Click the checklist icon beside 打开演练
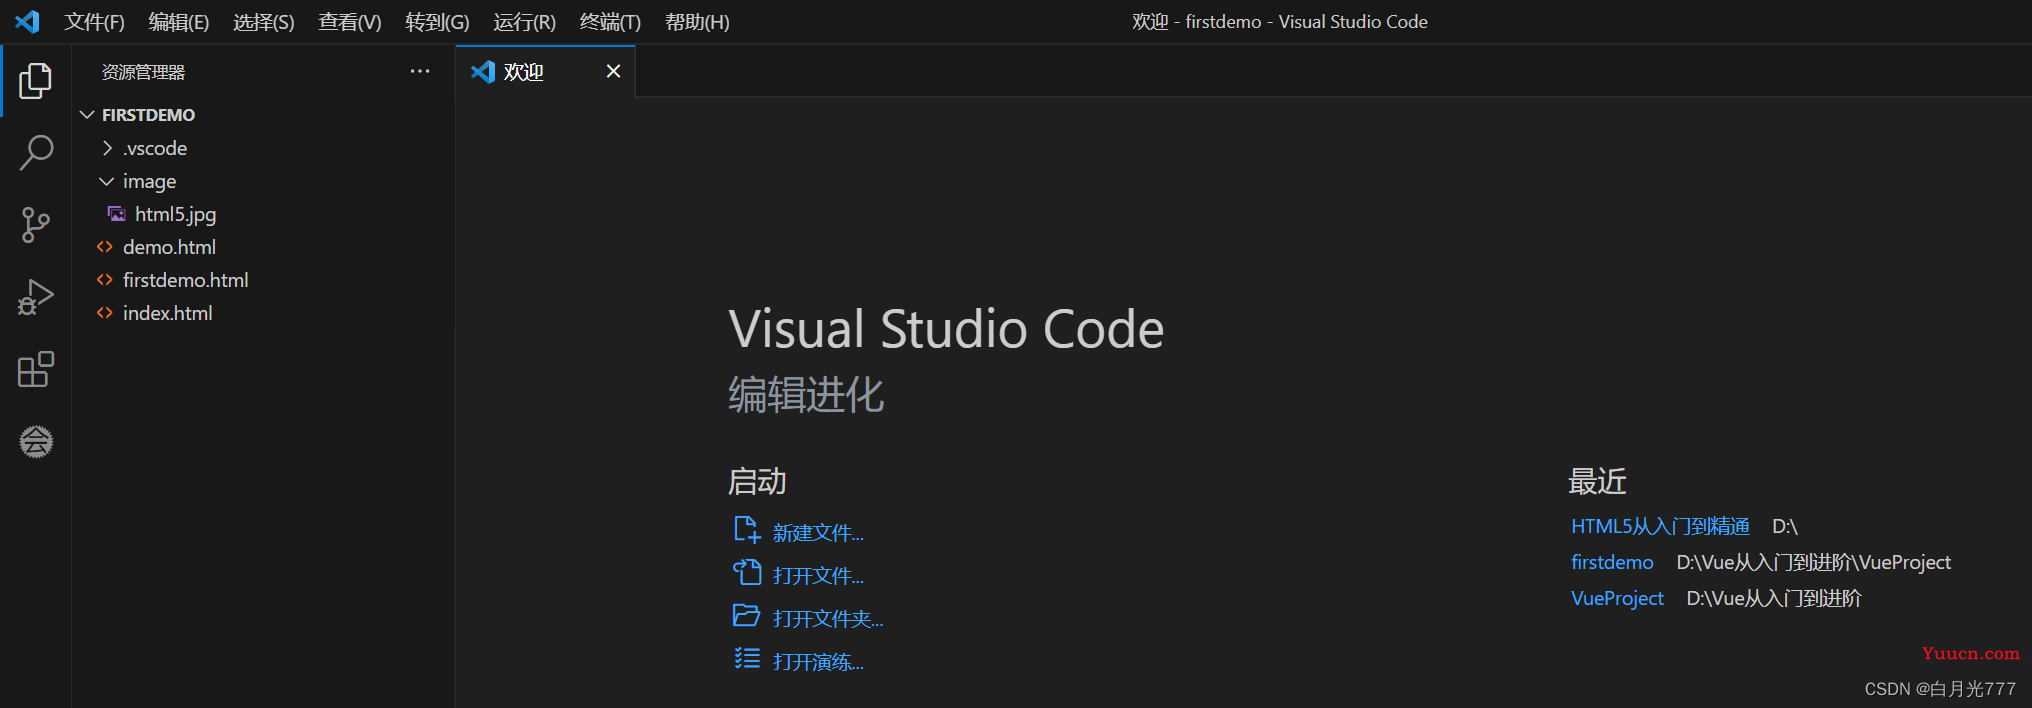The image size is (2032, 708). [x=747, y=658]
